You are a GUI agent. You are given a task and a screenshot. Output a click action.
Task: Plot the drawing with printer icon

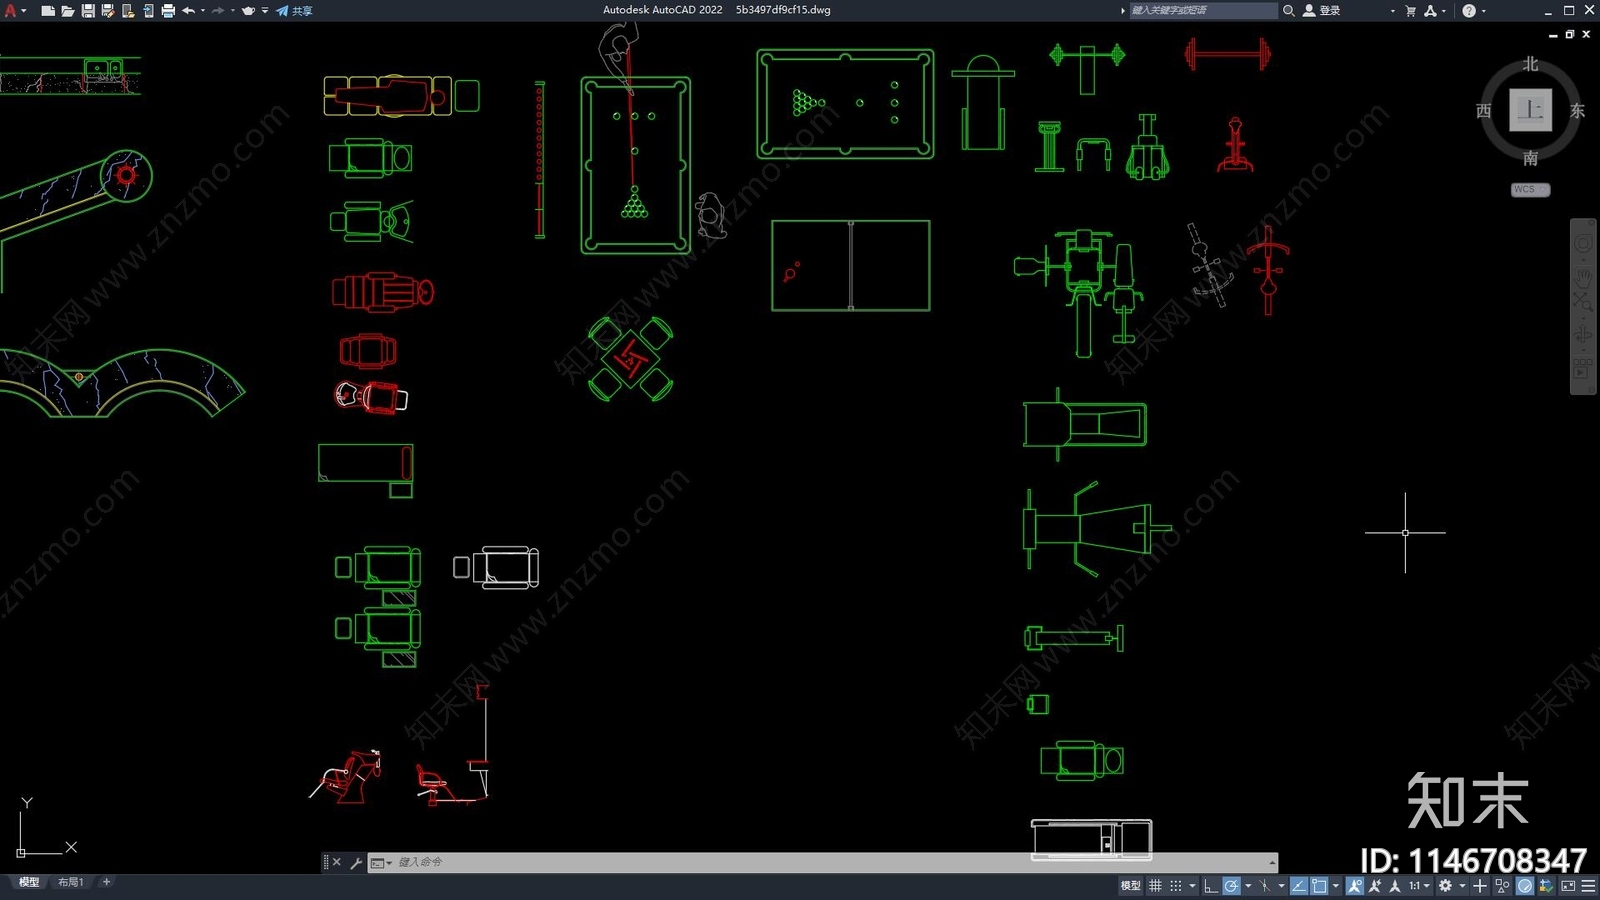(x=168, y=11)
